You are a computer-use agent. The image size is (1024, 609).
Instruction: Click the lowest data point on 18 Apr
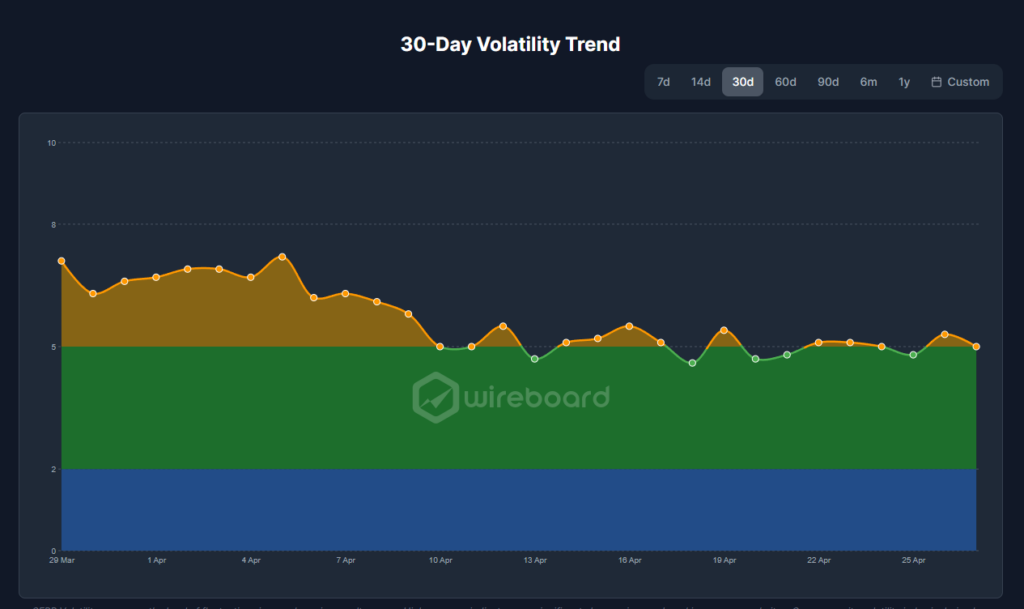click(692, 363)
